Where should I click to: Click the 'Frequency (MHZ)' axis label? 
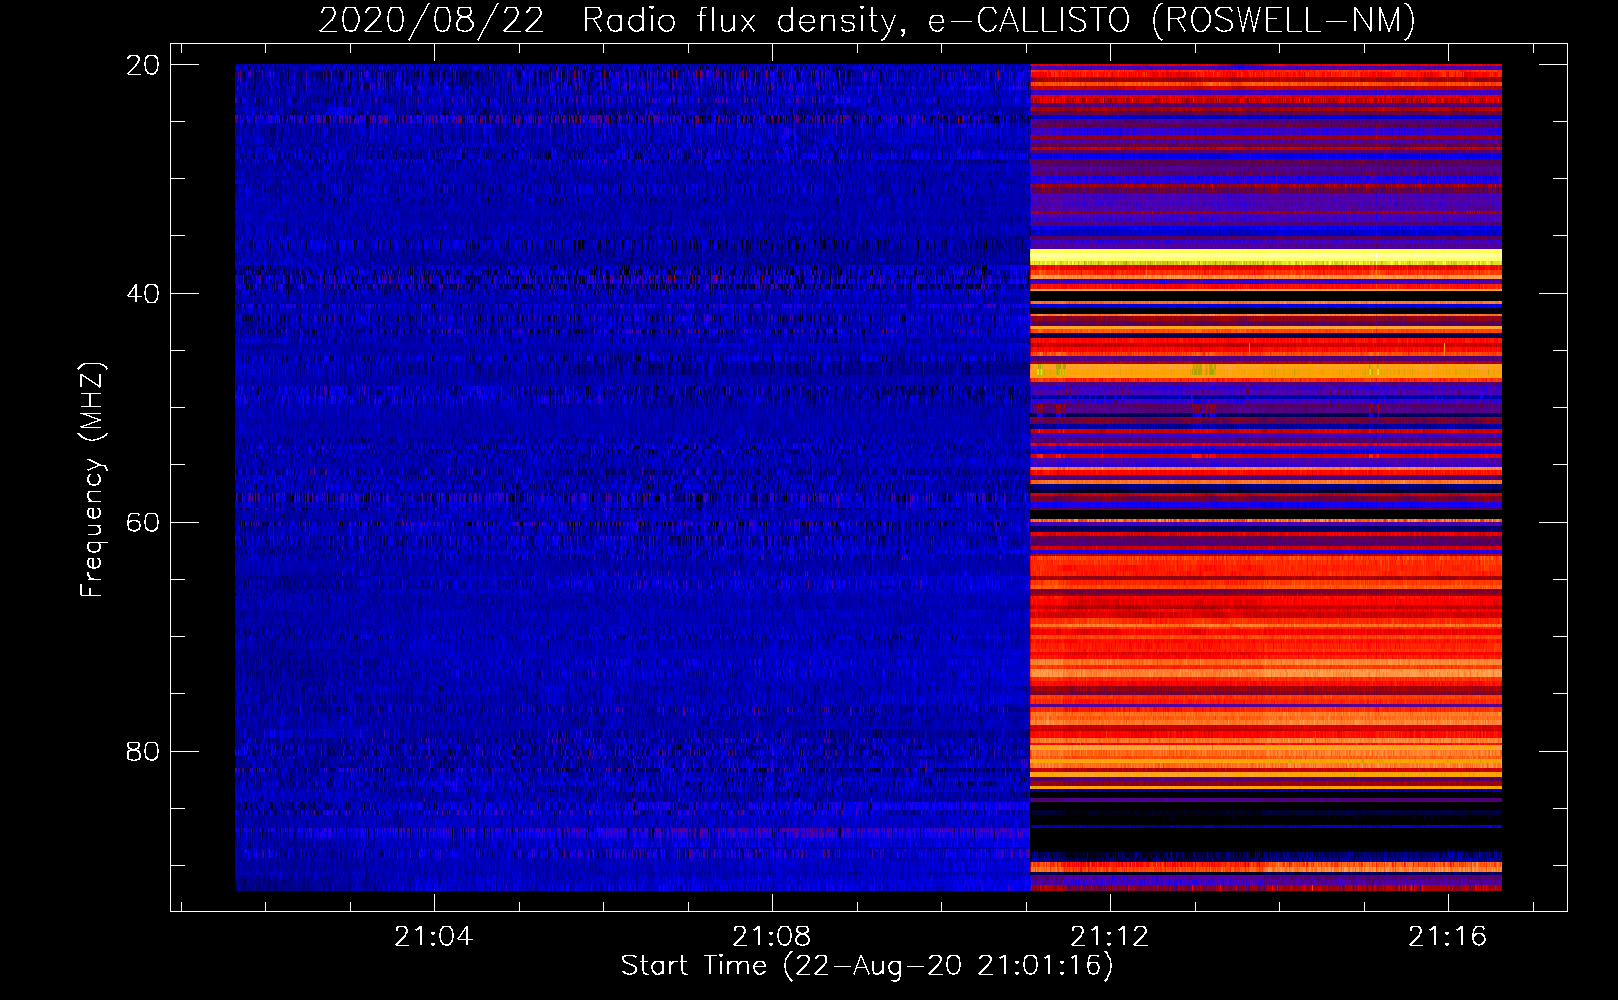(92, 479)
